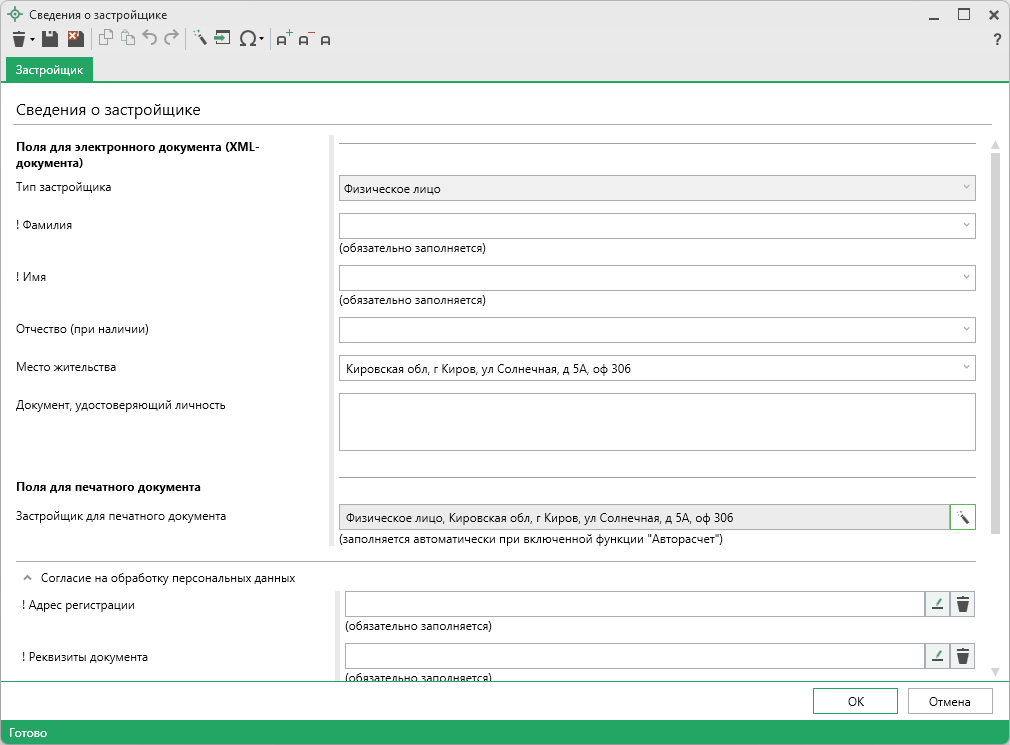Expand the Место жительства combo box
Screen dimensions: 1010x745
click(x=966, y=368)
